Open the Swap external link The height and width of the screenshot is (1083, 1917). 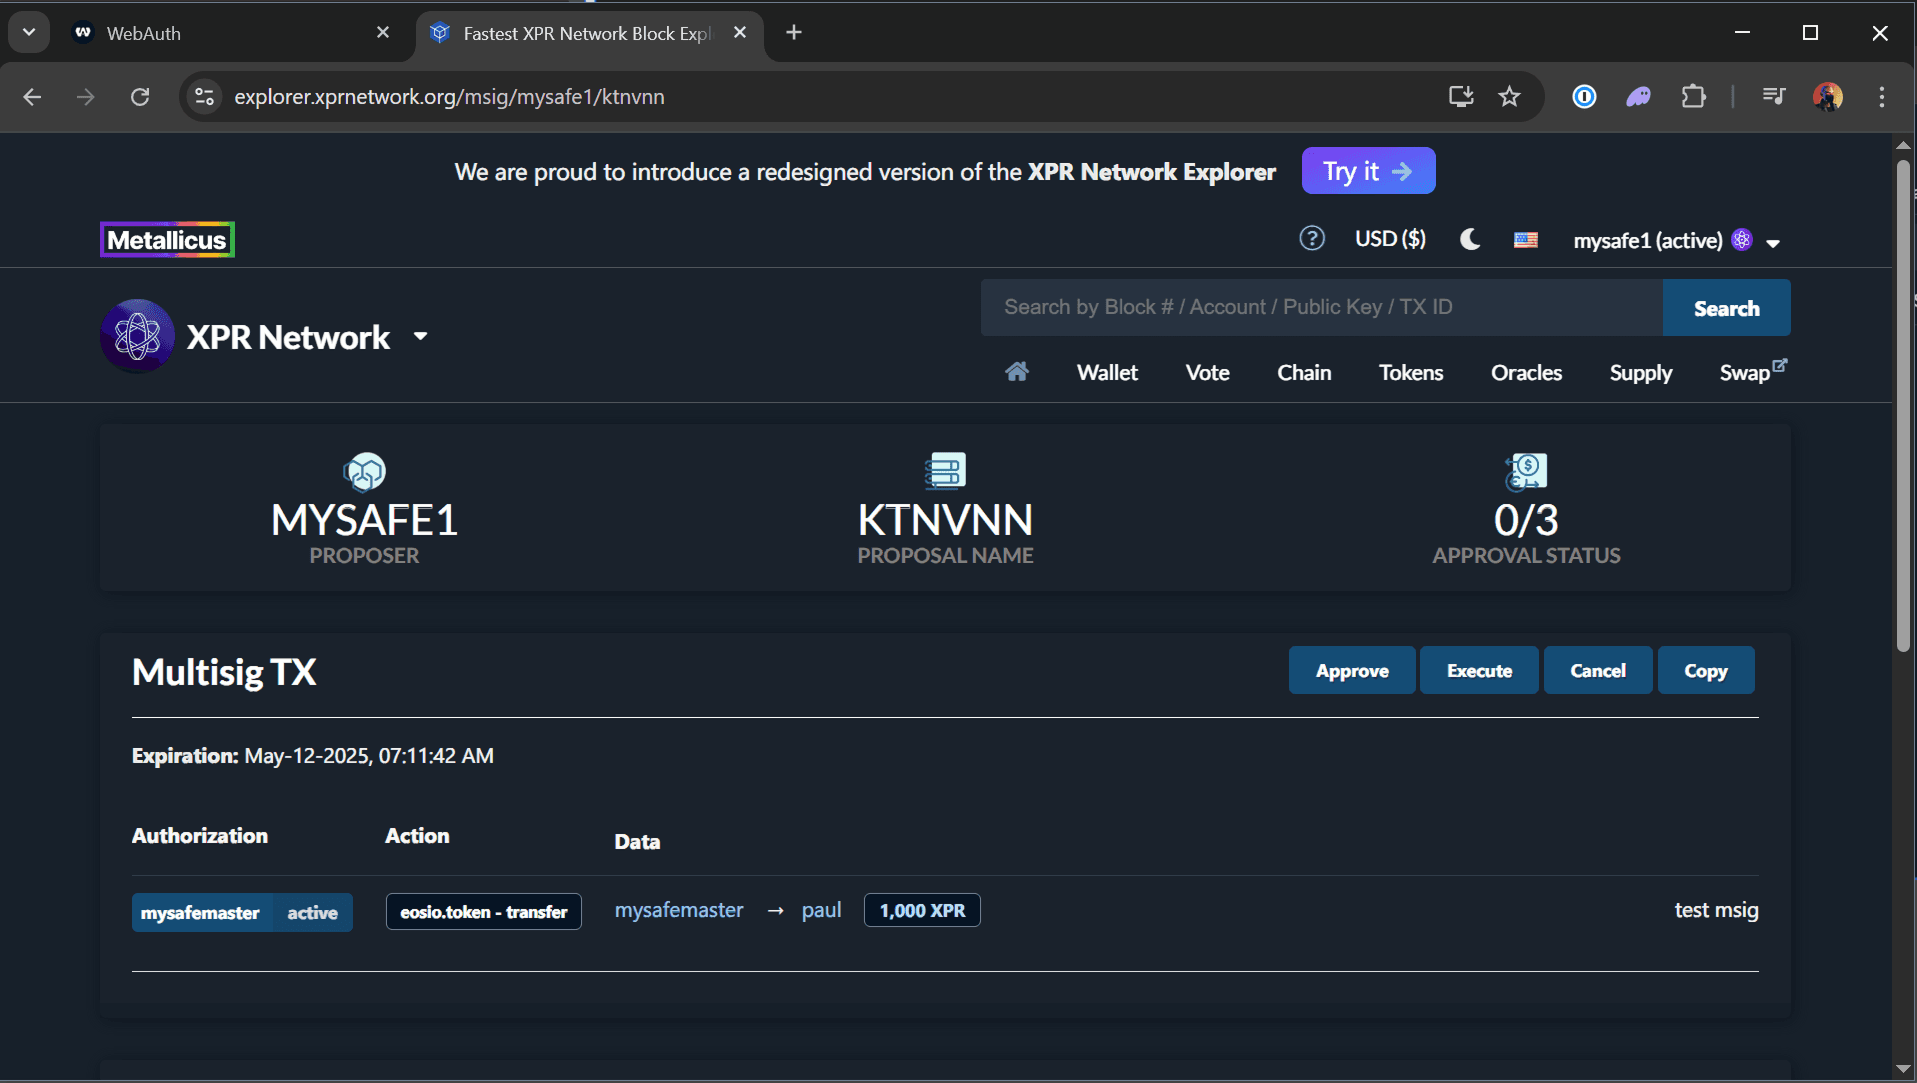pyautogui.click(x=1753, y=372)
